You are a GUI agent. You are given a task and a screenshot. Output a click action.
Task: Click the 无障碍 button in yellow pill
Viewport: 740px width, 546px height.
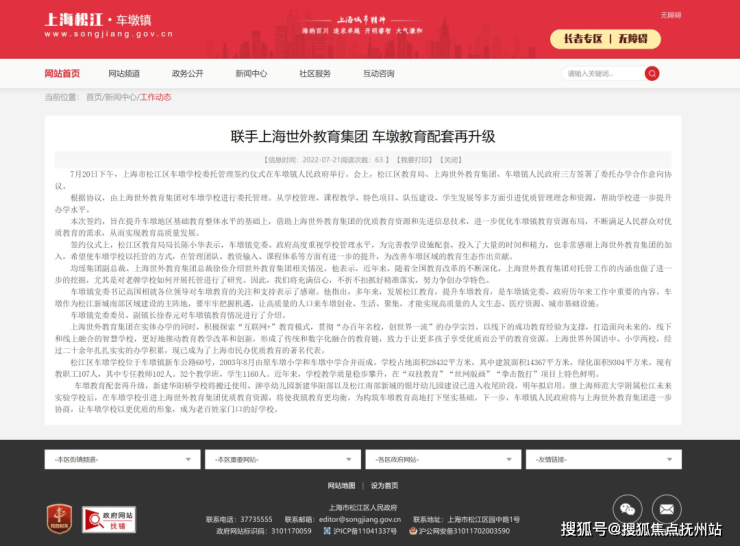point(633,39)
